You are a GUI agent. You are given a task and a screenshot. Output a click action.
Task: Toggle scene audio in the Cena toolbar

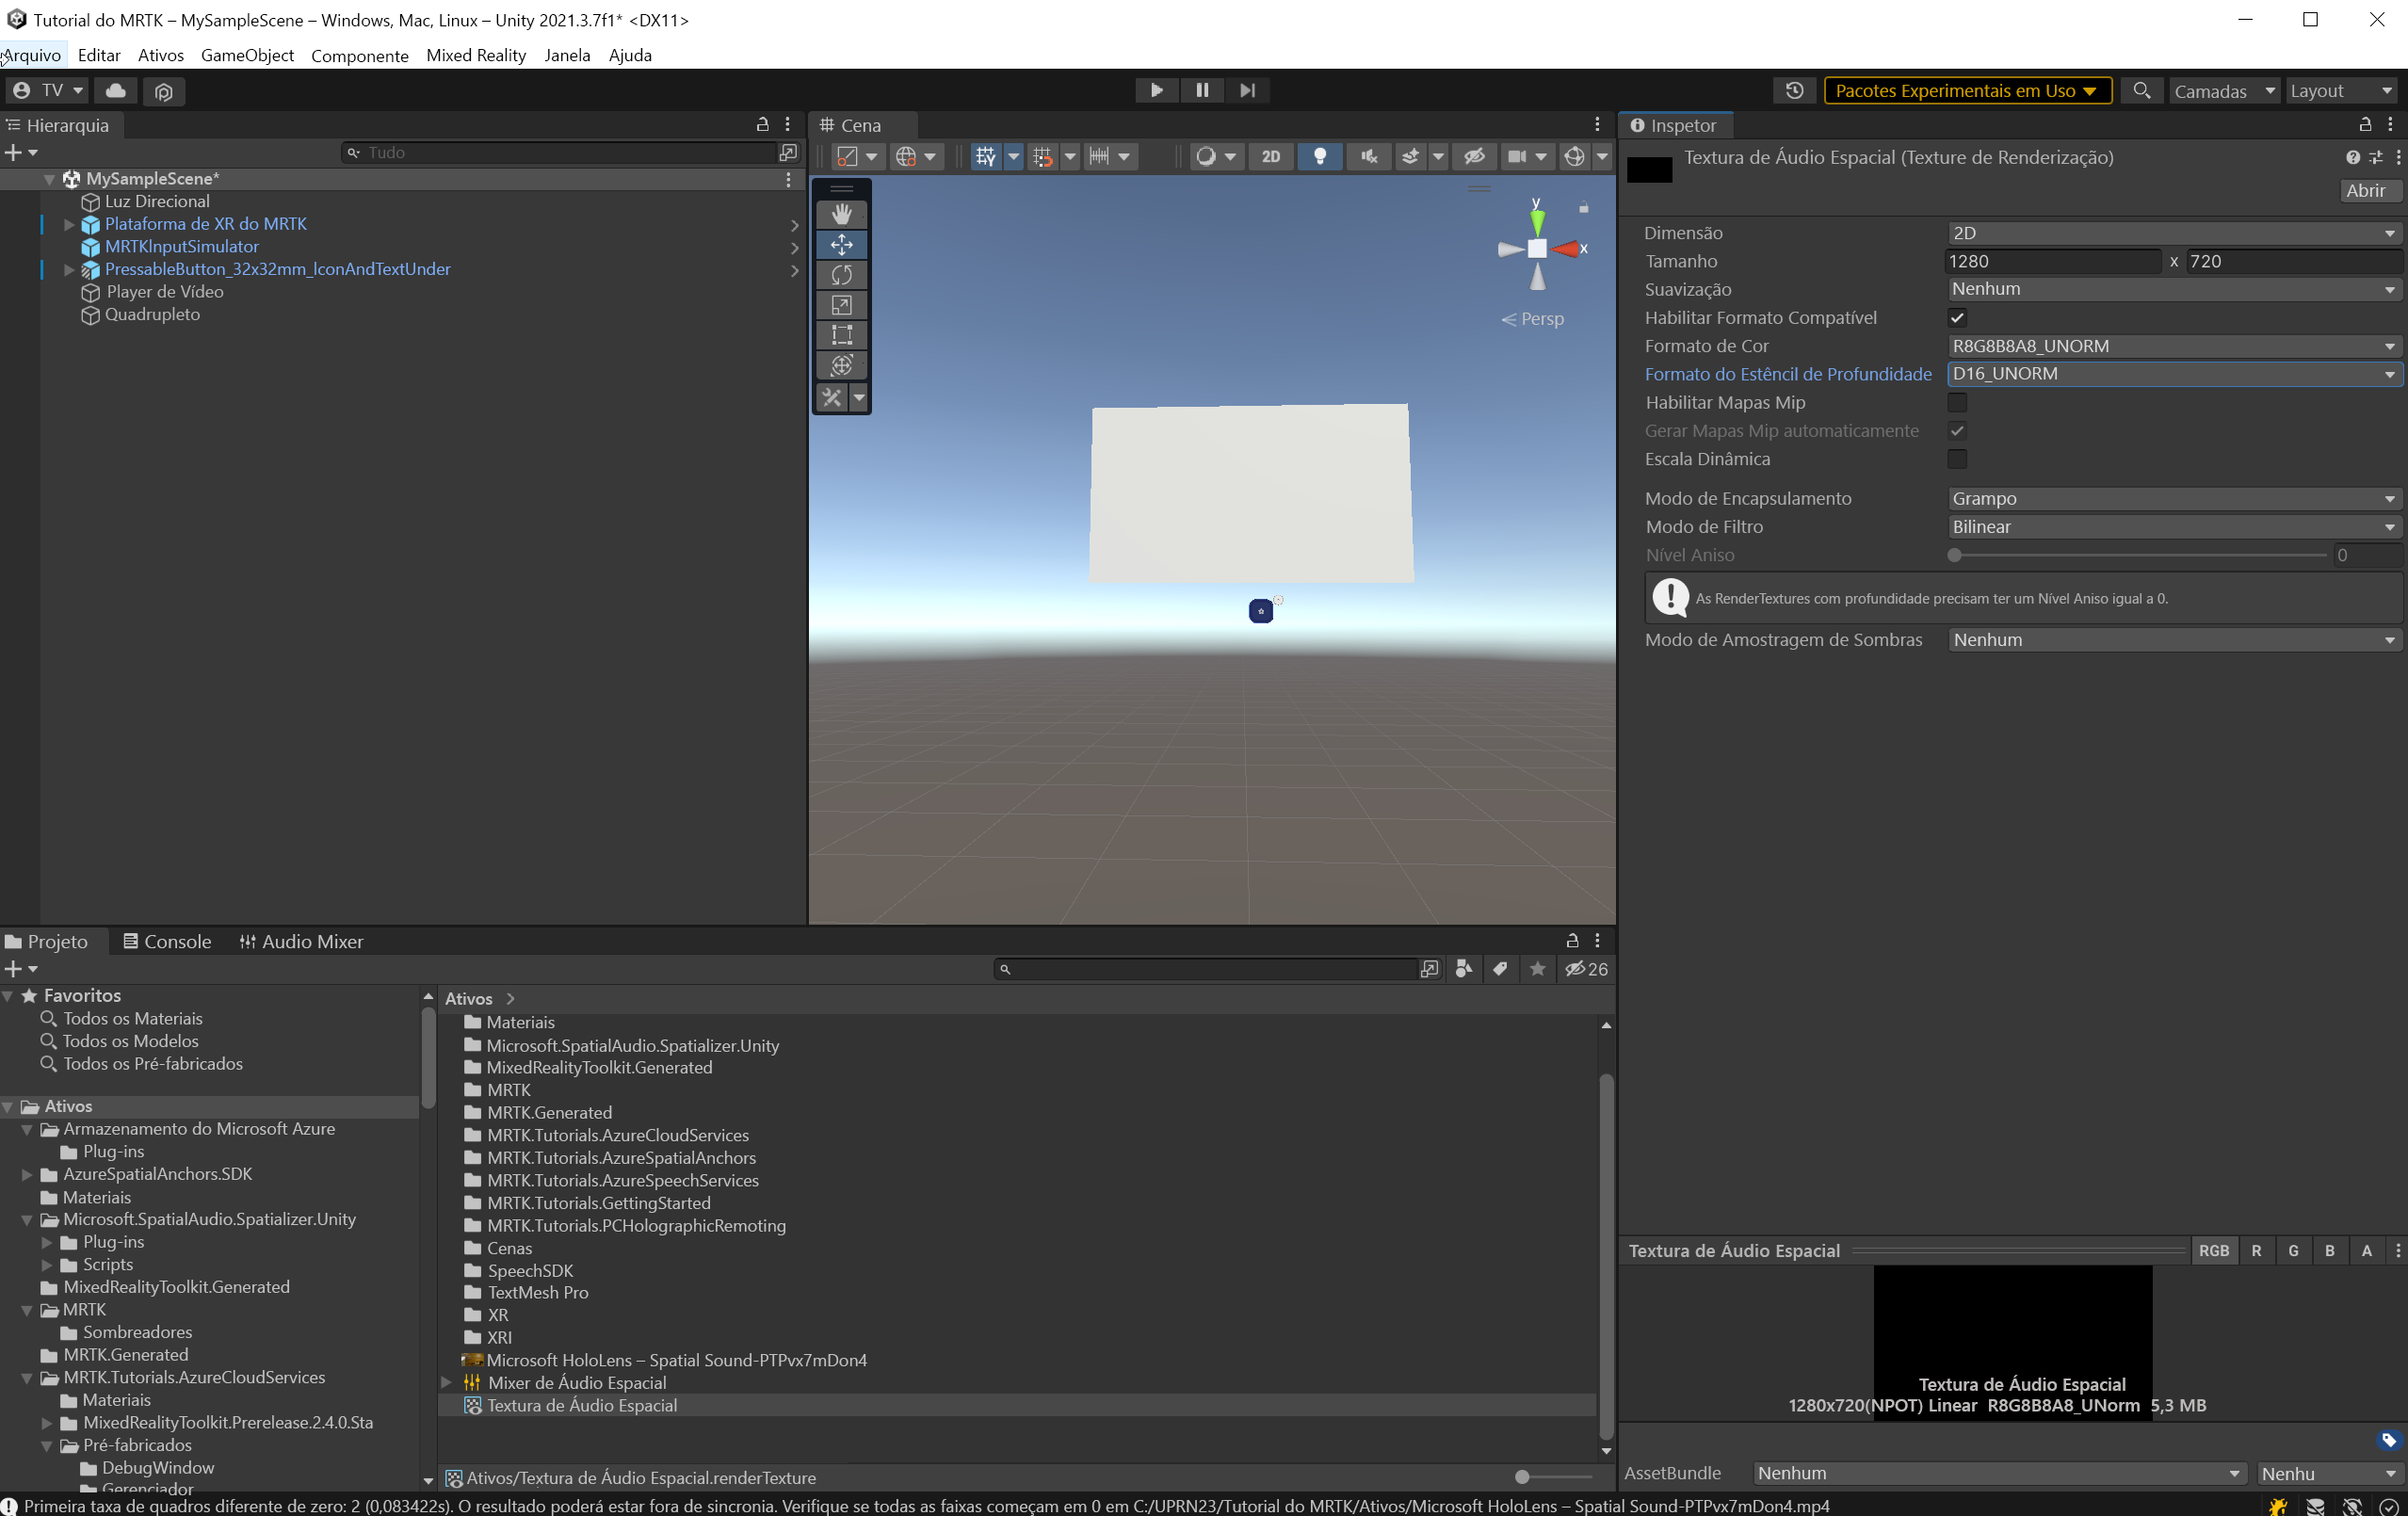(x=1368, y=156)
